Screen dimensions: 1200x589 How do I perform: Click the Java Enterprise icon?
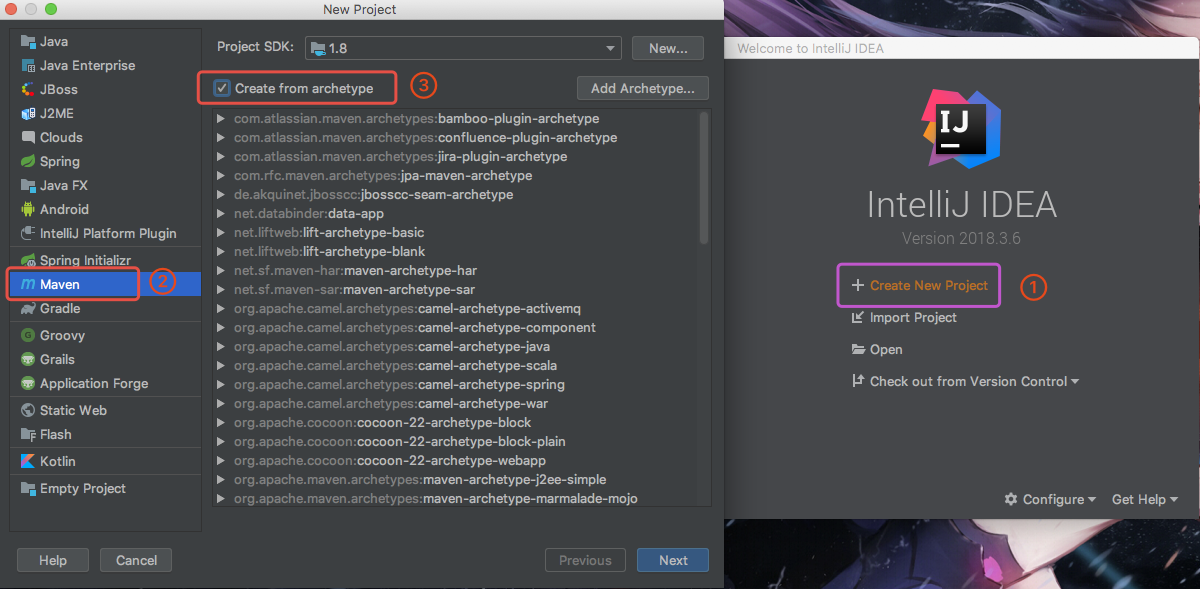[28, 66]
